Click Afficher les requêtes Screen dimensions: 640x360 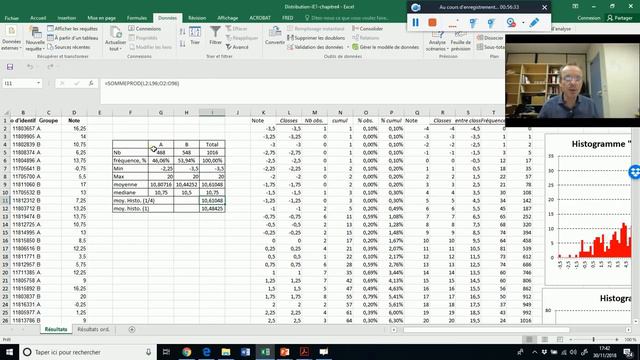(73, 29)
